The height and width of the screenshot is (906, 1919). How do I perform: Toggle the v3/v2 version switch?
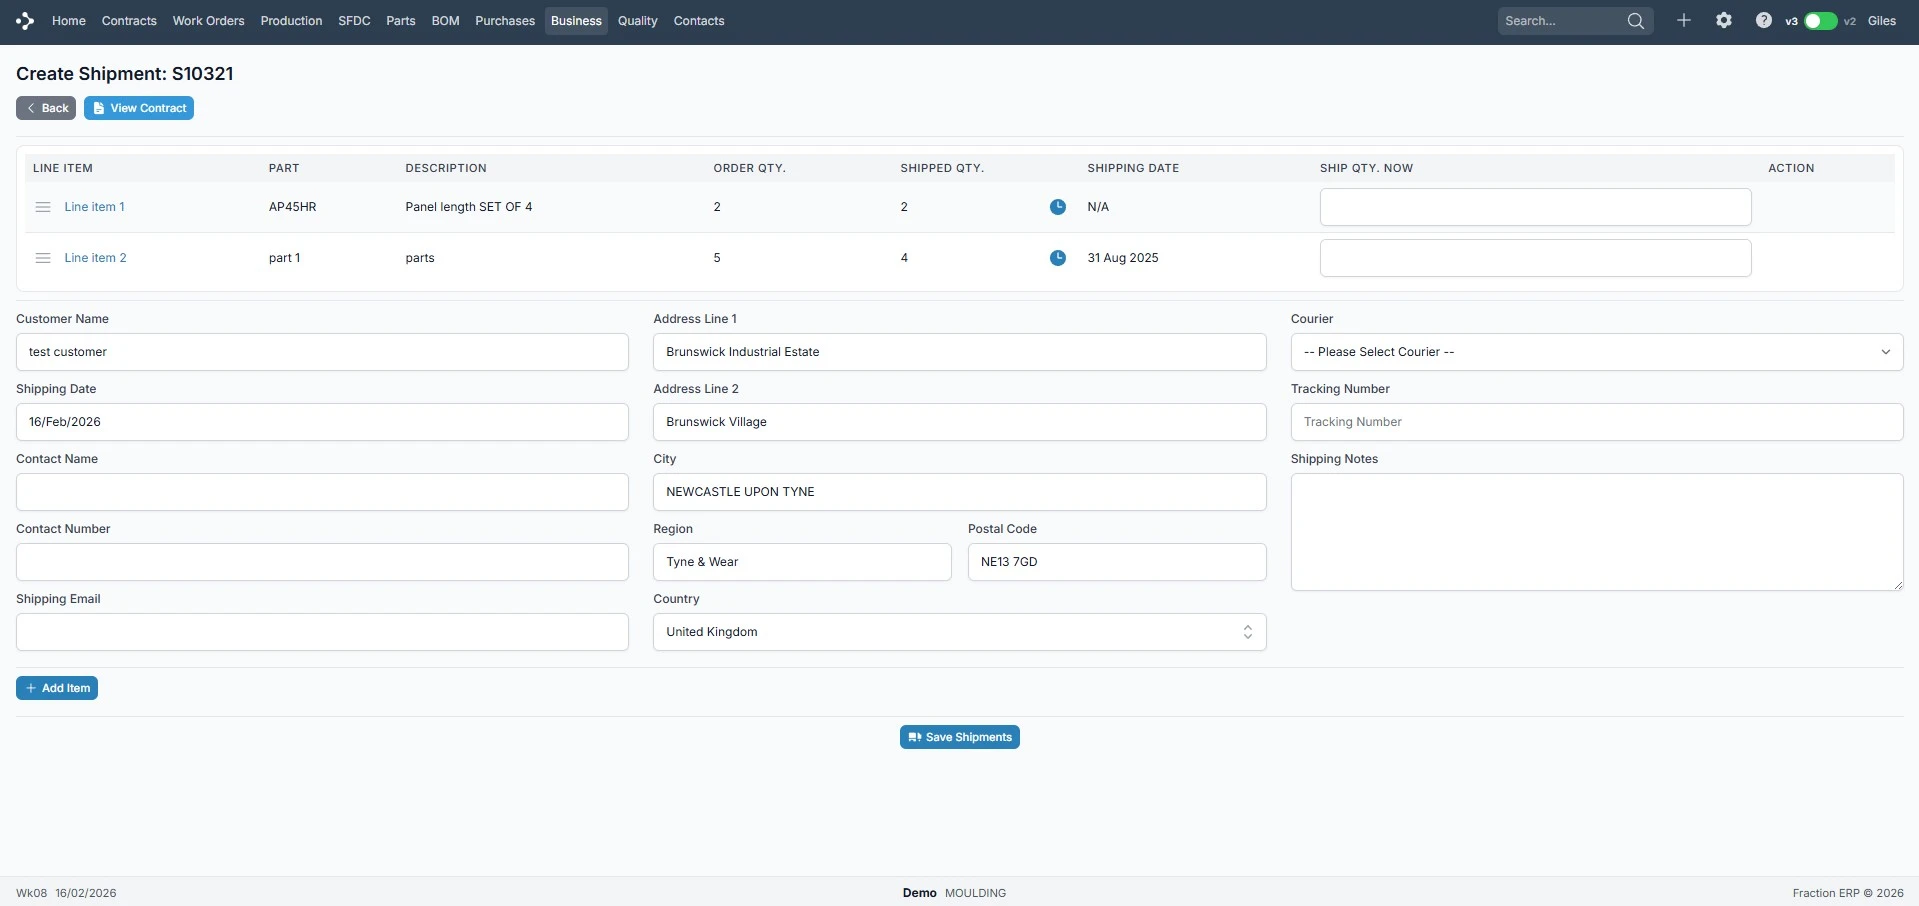click(1820, 21)
